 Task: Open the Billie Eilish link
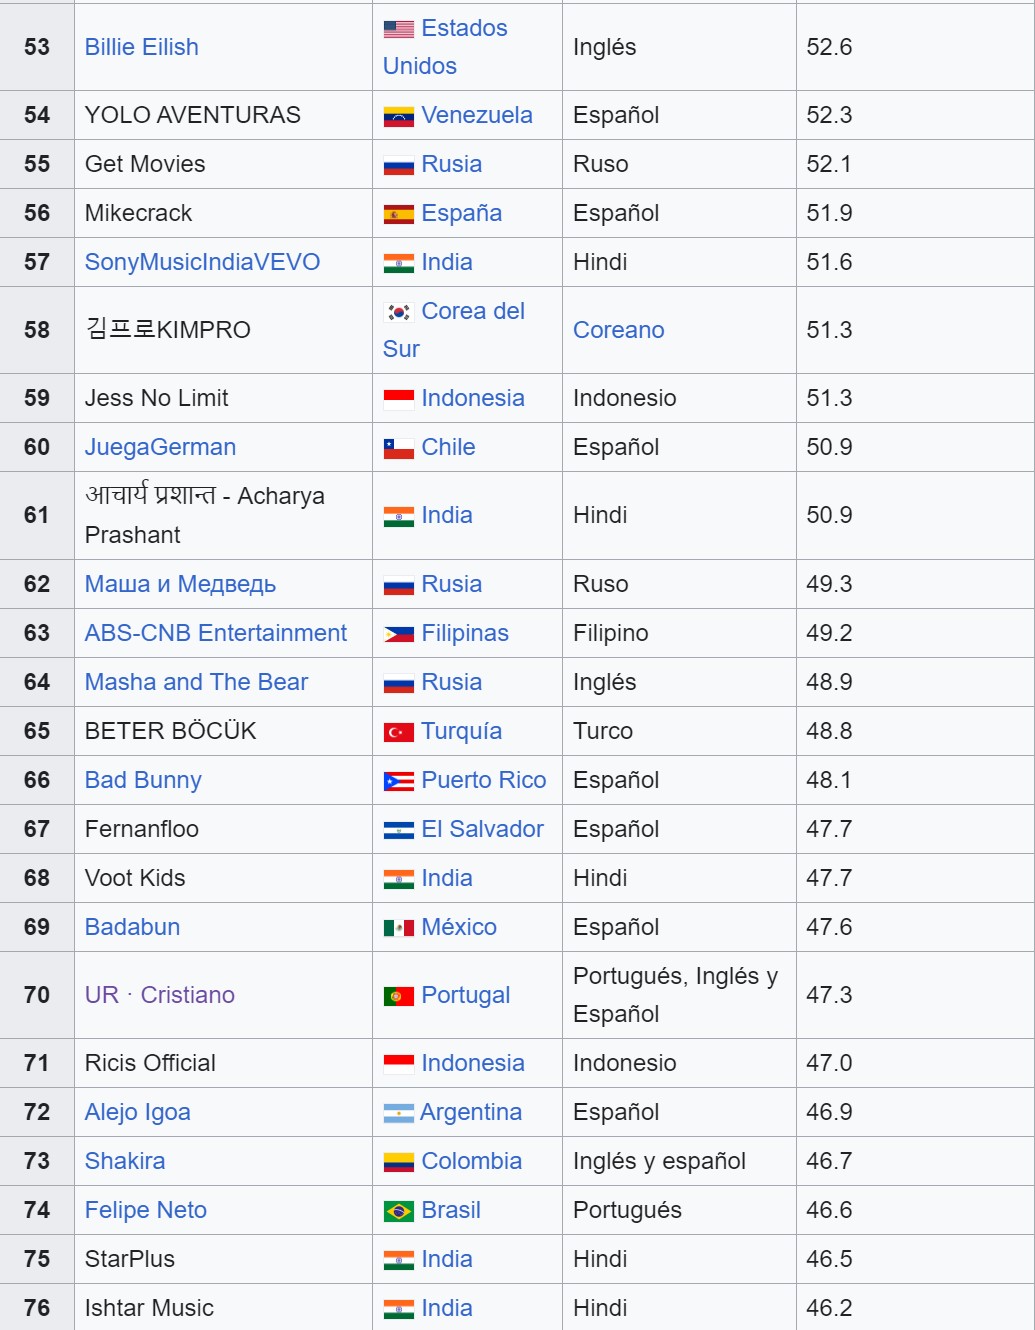click(141, 47)
